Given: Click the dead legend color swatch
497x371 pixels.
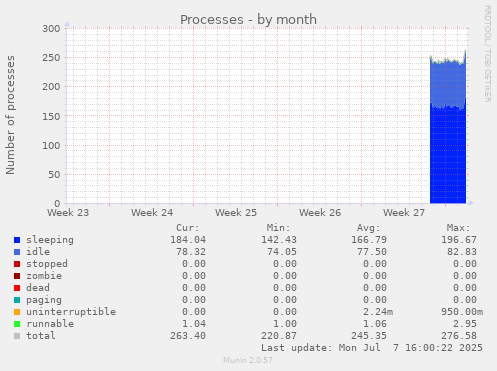Looking at the screenshot, I should (17, 288).
